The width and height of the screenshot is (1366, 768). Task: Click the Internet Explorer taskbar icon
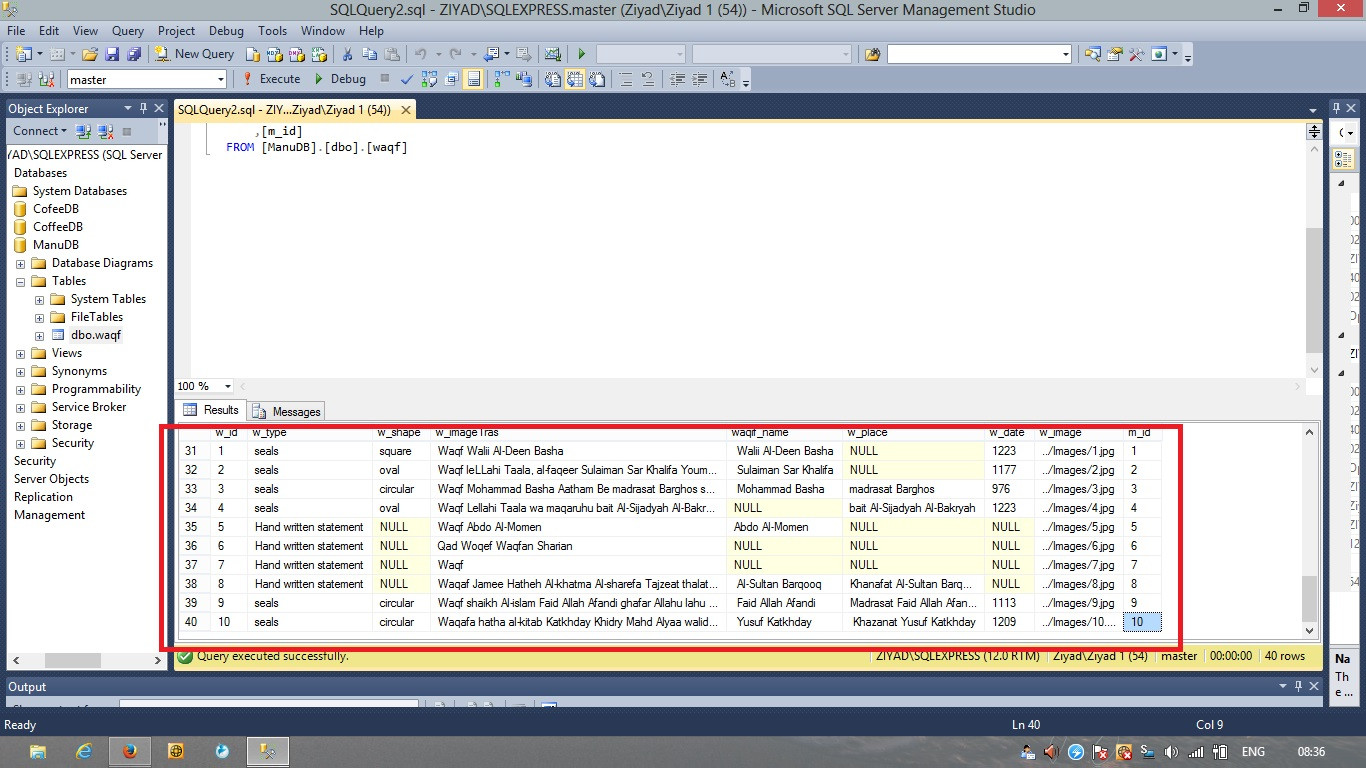click(84, 751)
